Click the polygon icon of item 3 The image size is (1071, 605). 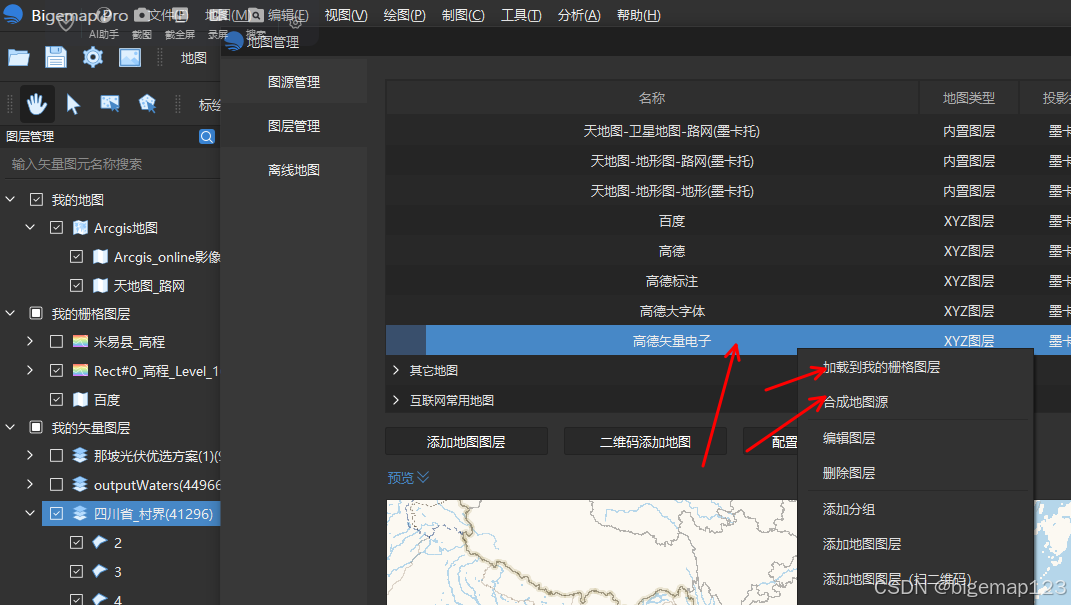pos(100,570)
